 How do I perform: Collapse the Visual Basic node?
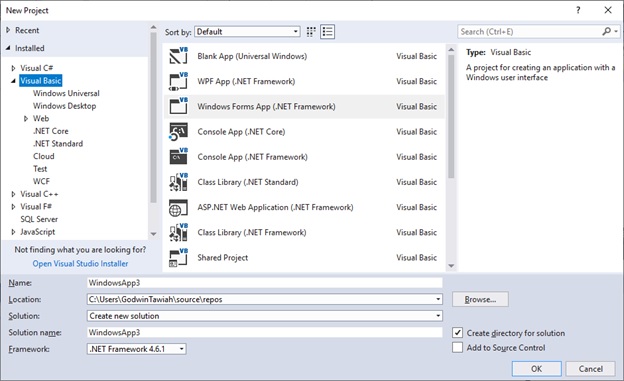tap(13, 81)
